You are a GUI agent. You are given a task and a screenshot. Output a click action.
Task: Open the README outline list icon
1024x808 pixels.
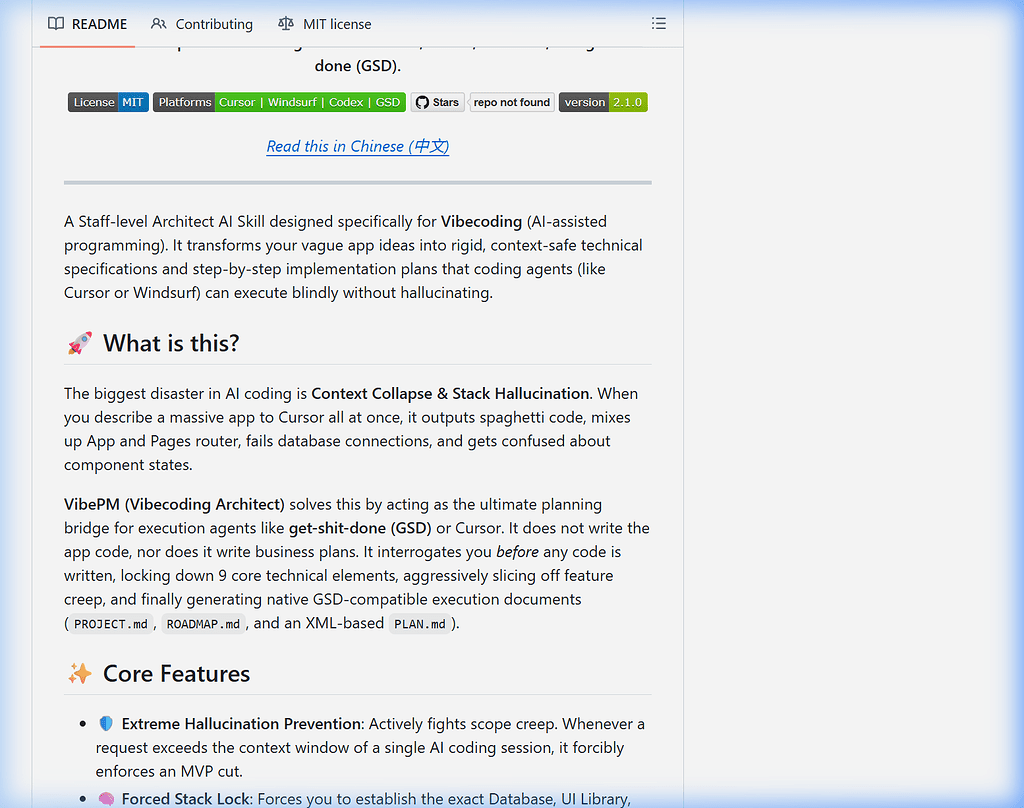point(658,24)
